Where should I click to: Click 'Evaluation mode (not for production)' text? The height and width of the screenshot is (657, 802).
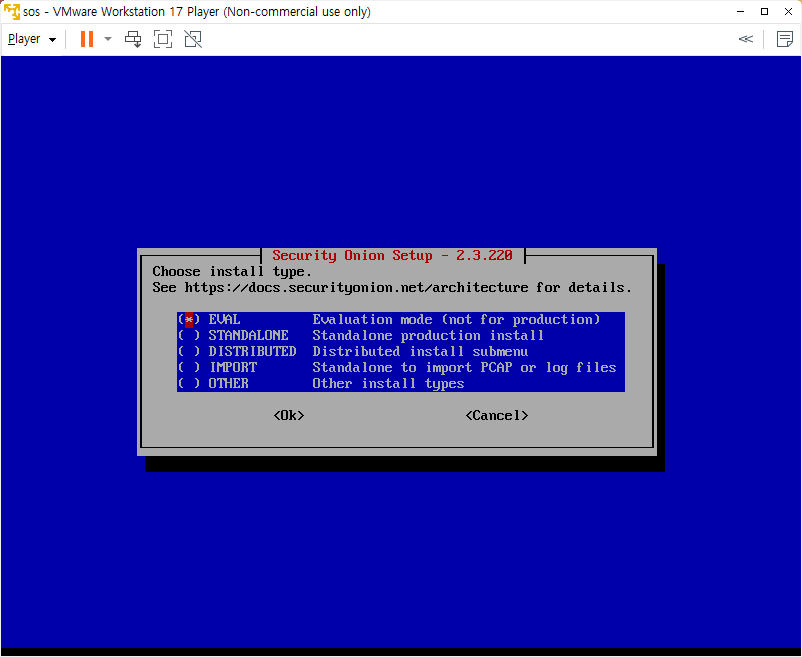pos(456,320)
